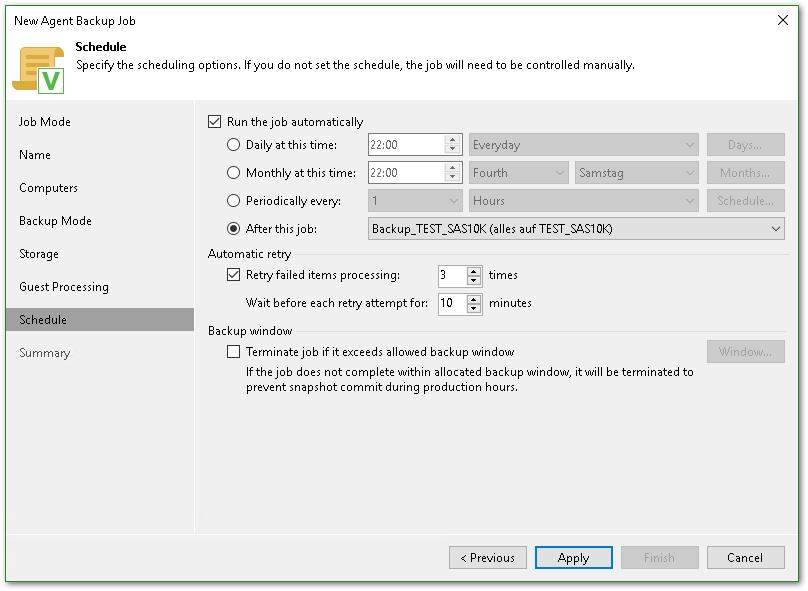Image resolution: width=808 pixels, height=591 pixels.
Task: Go back with the Previous button
Action: 487,558
